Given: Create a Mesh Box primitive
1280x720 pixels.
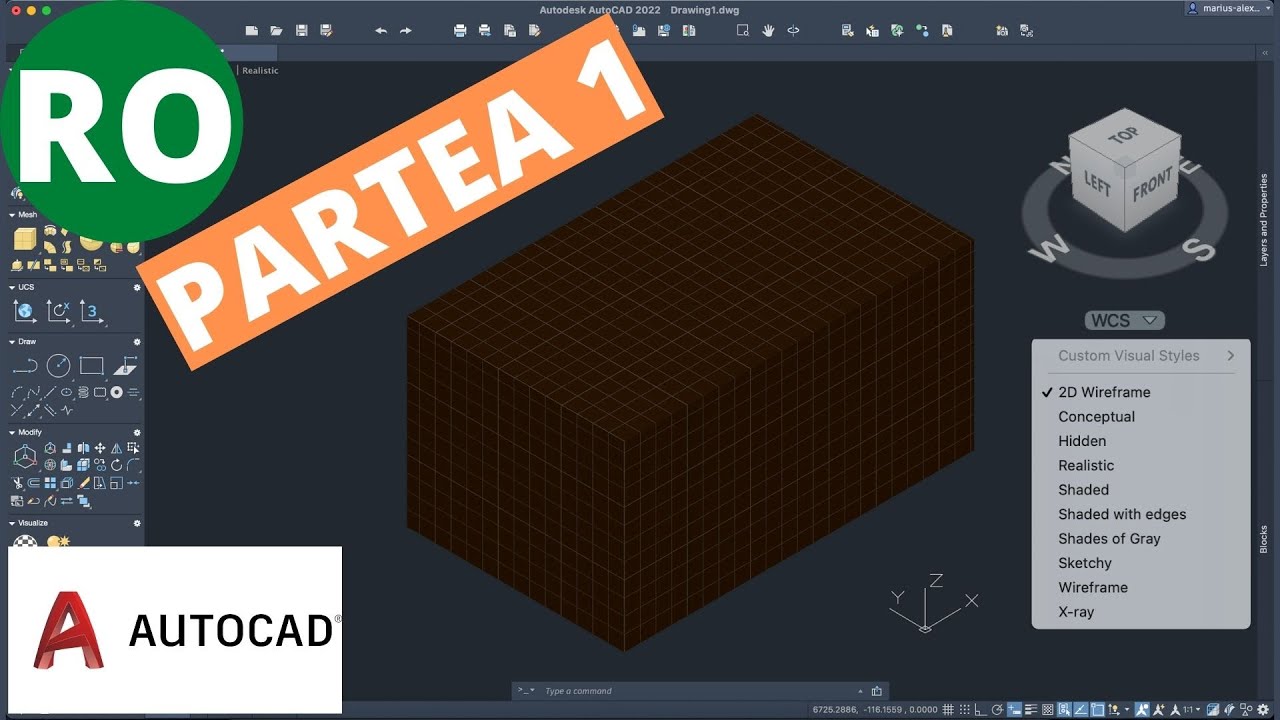Looking at the screenshot, I should click(x=24, y=240).
